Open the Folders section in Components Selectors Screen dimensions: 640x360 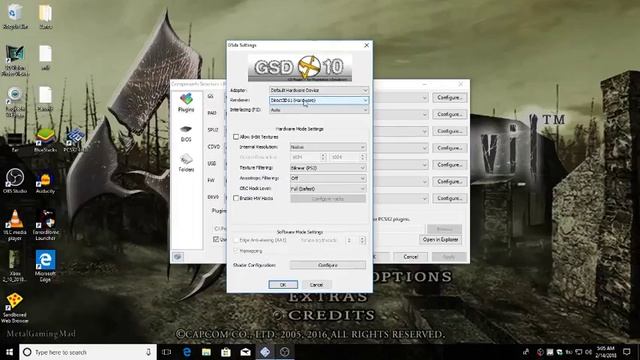pos(186,163)
